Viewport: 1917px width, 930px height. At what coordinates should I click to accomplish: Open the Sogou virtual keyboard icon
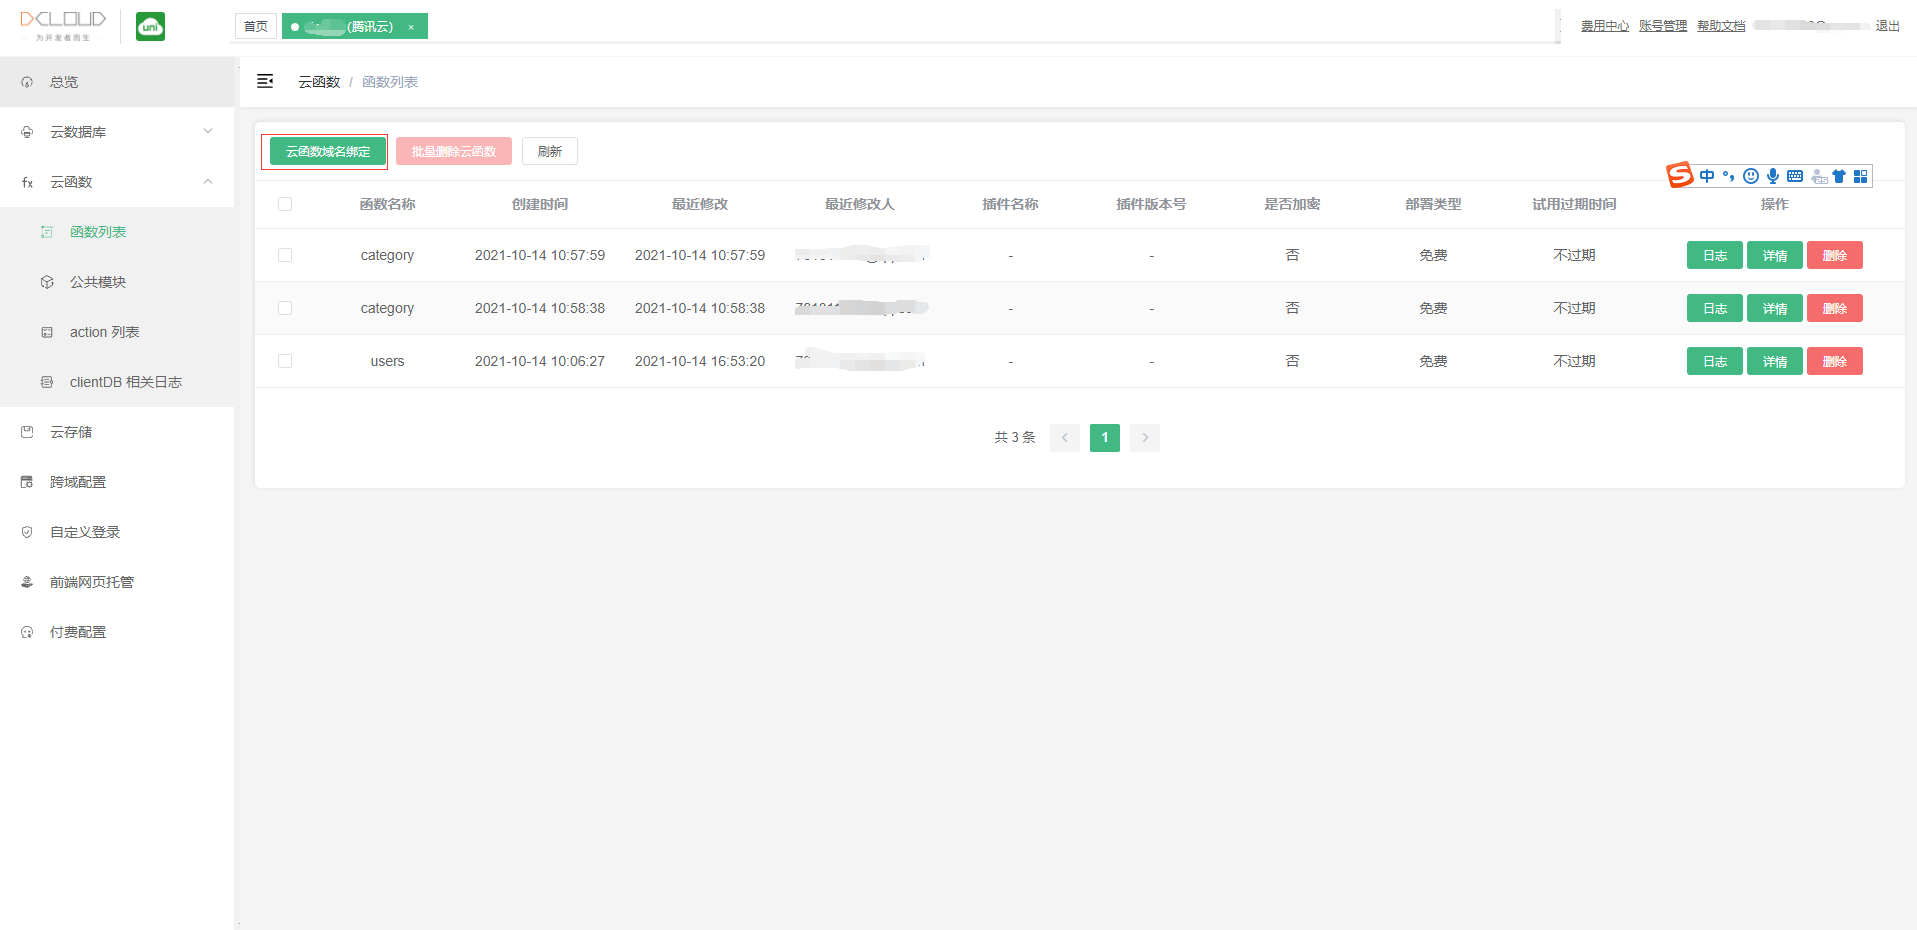coord(1795,176)
